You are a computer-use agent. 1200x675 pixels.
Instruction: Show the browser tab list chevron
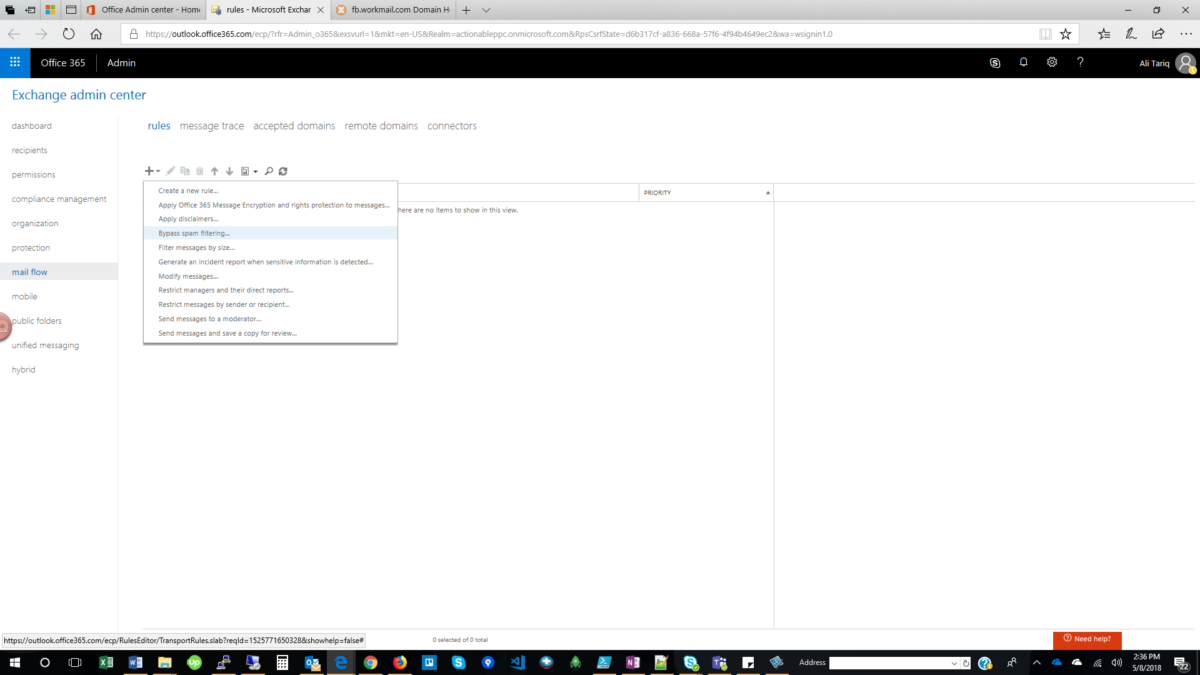pyautogui.click(x=486, y=10)
